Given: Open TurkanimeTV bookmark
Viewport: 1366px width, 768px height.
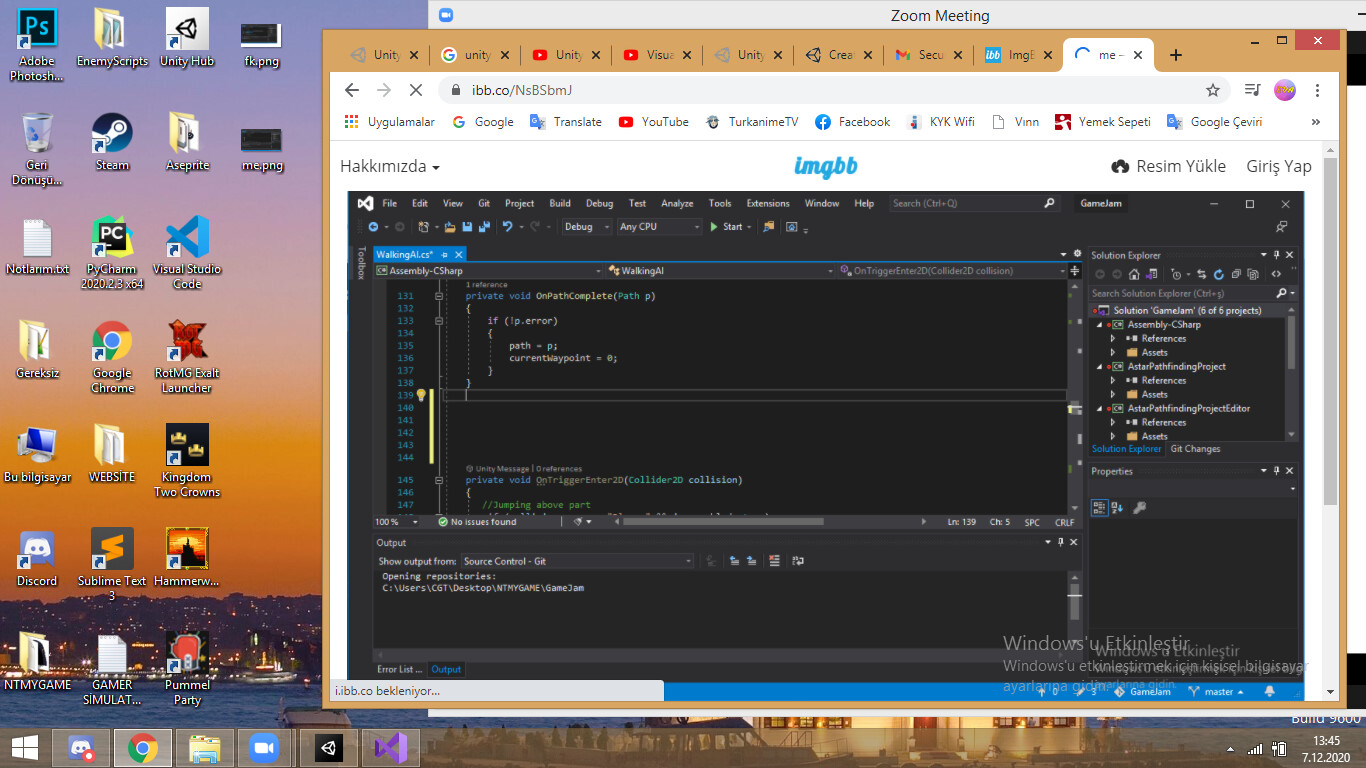Looking at the screenshot, I should click(x=752, y=122).
